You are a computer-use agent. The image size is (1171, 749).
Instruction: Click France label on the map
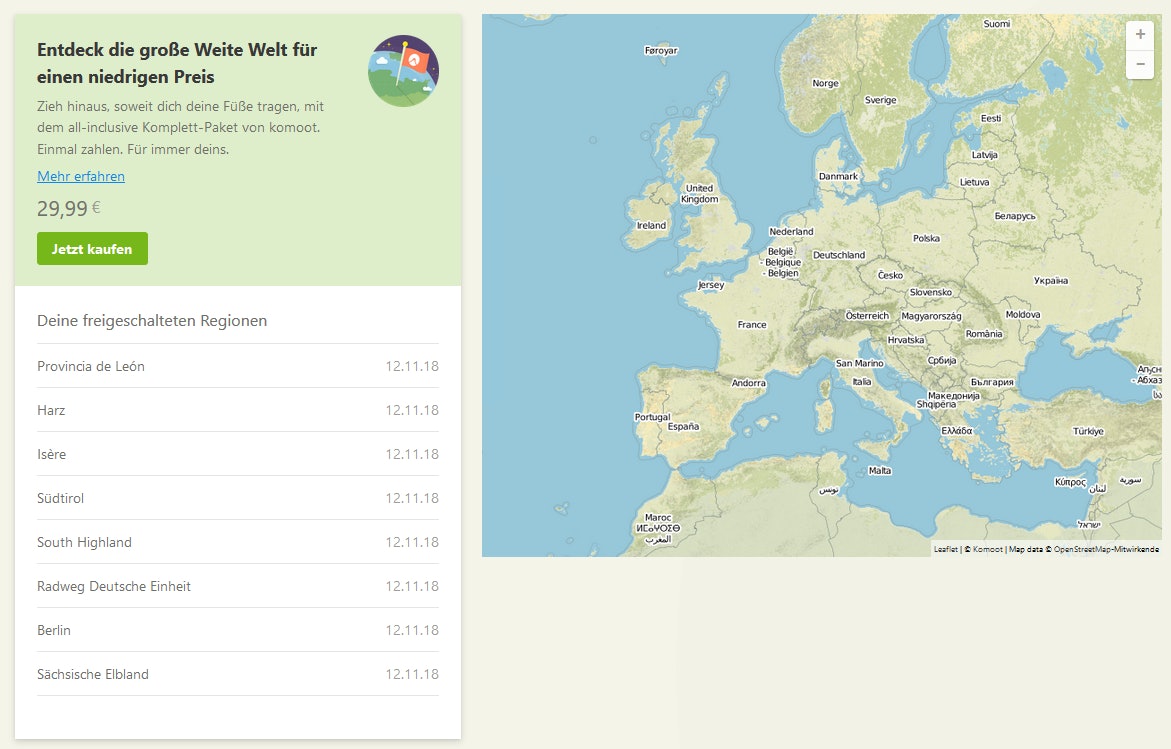coord(752,325)
